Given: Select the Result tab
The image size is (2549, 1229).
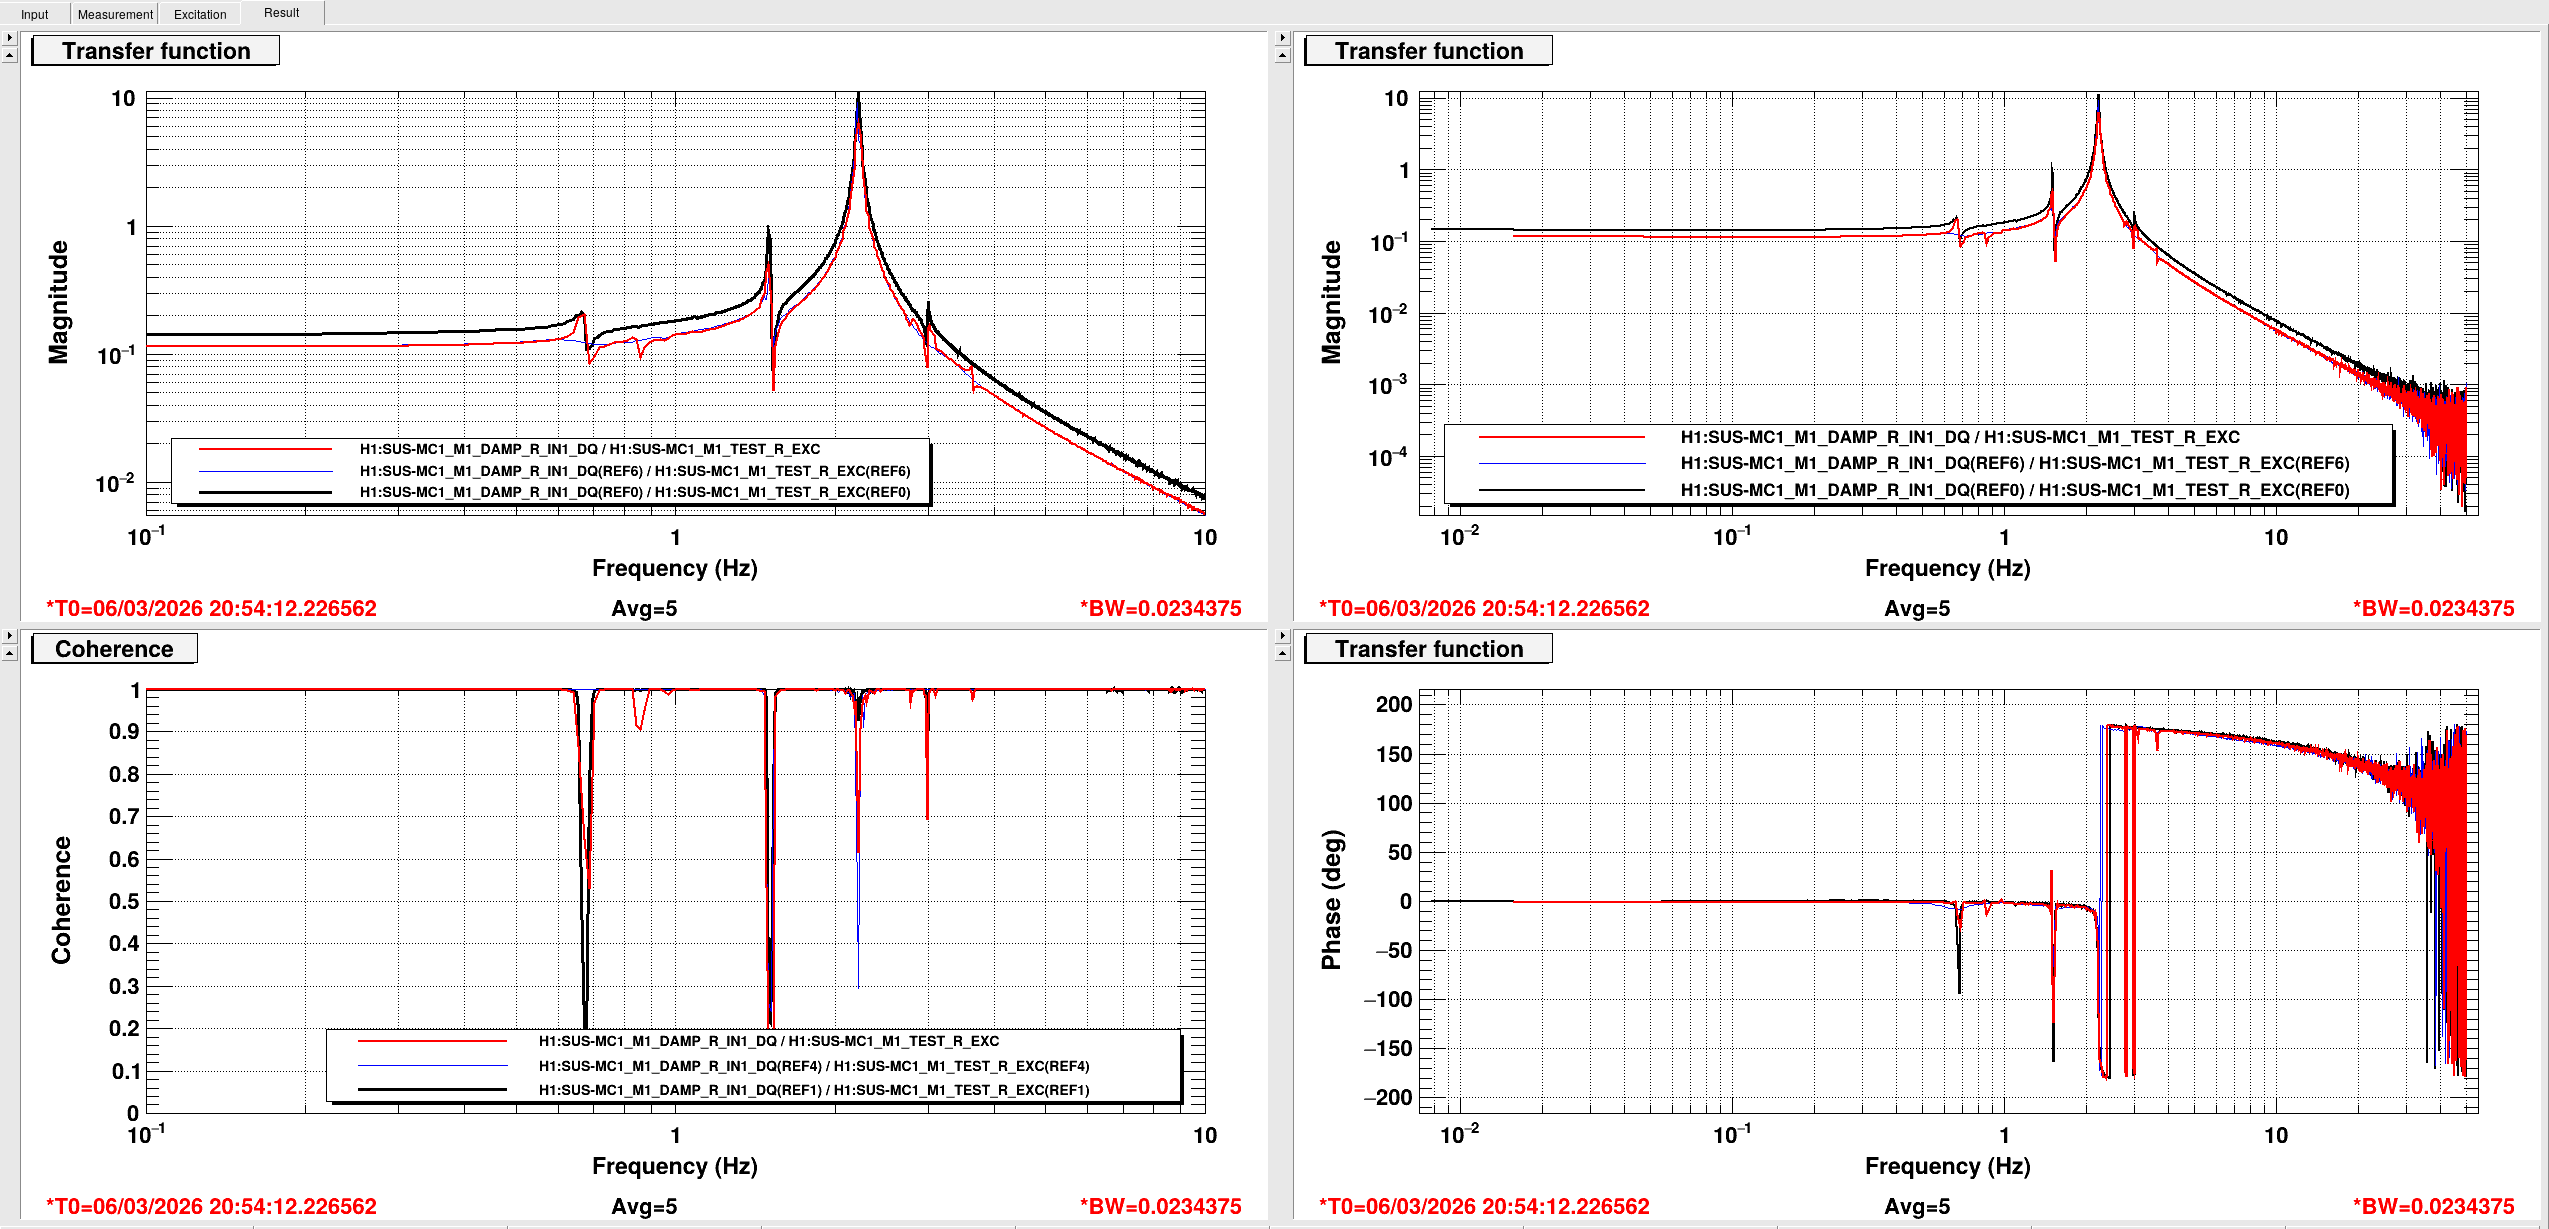Looking at the screenshot, I should (x=281, y=13).
